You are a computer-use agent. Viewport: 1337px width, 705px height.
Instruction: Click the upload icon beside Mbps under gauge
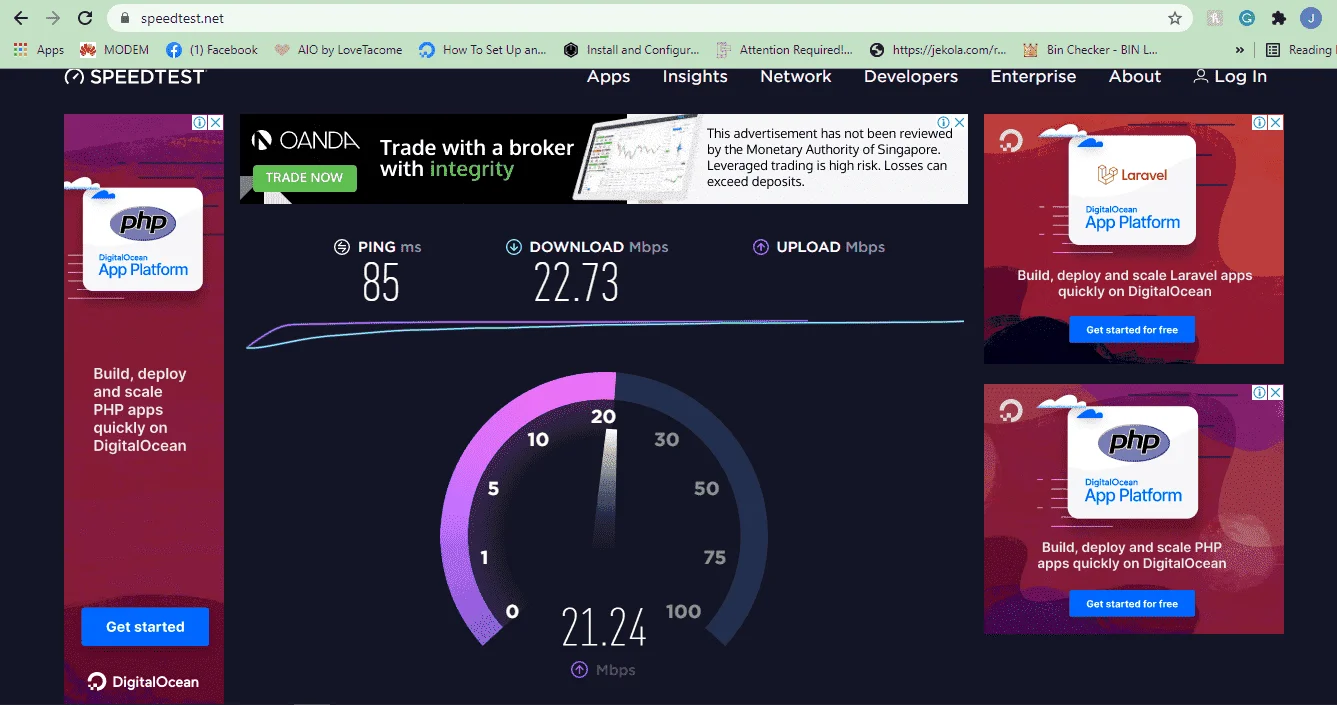(x=579, y=670)
